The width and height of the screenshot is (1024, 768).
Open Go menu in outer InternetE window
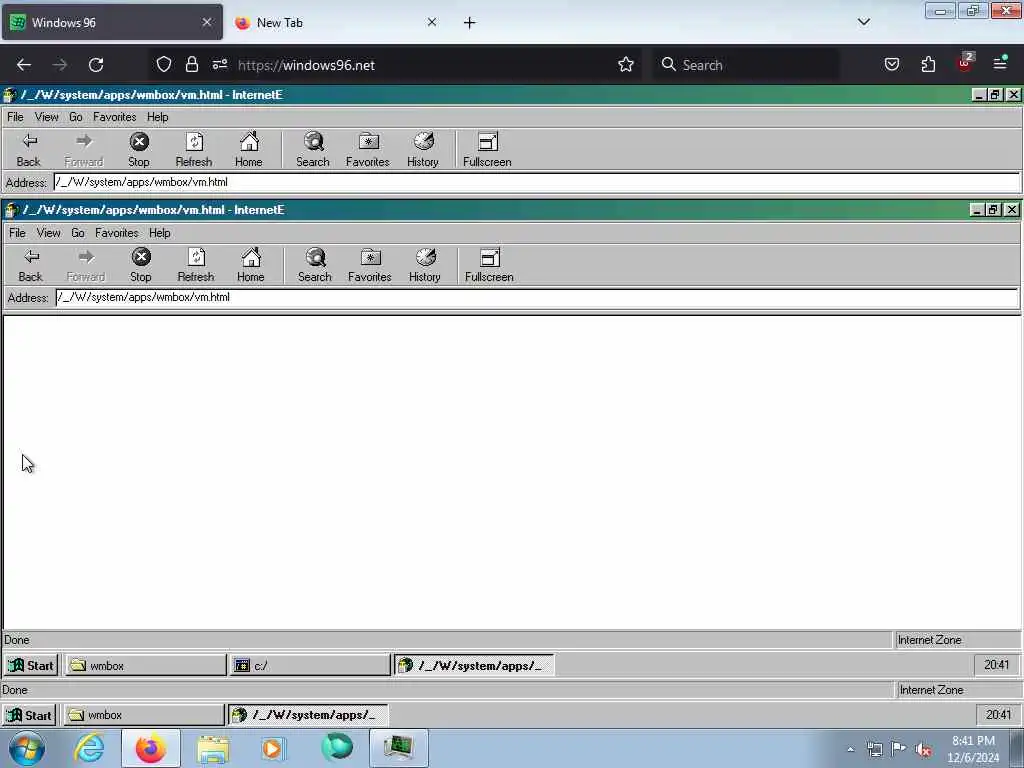coord(76,117)
